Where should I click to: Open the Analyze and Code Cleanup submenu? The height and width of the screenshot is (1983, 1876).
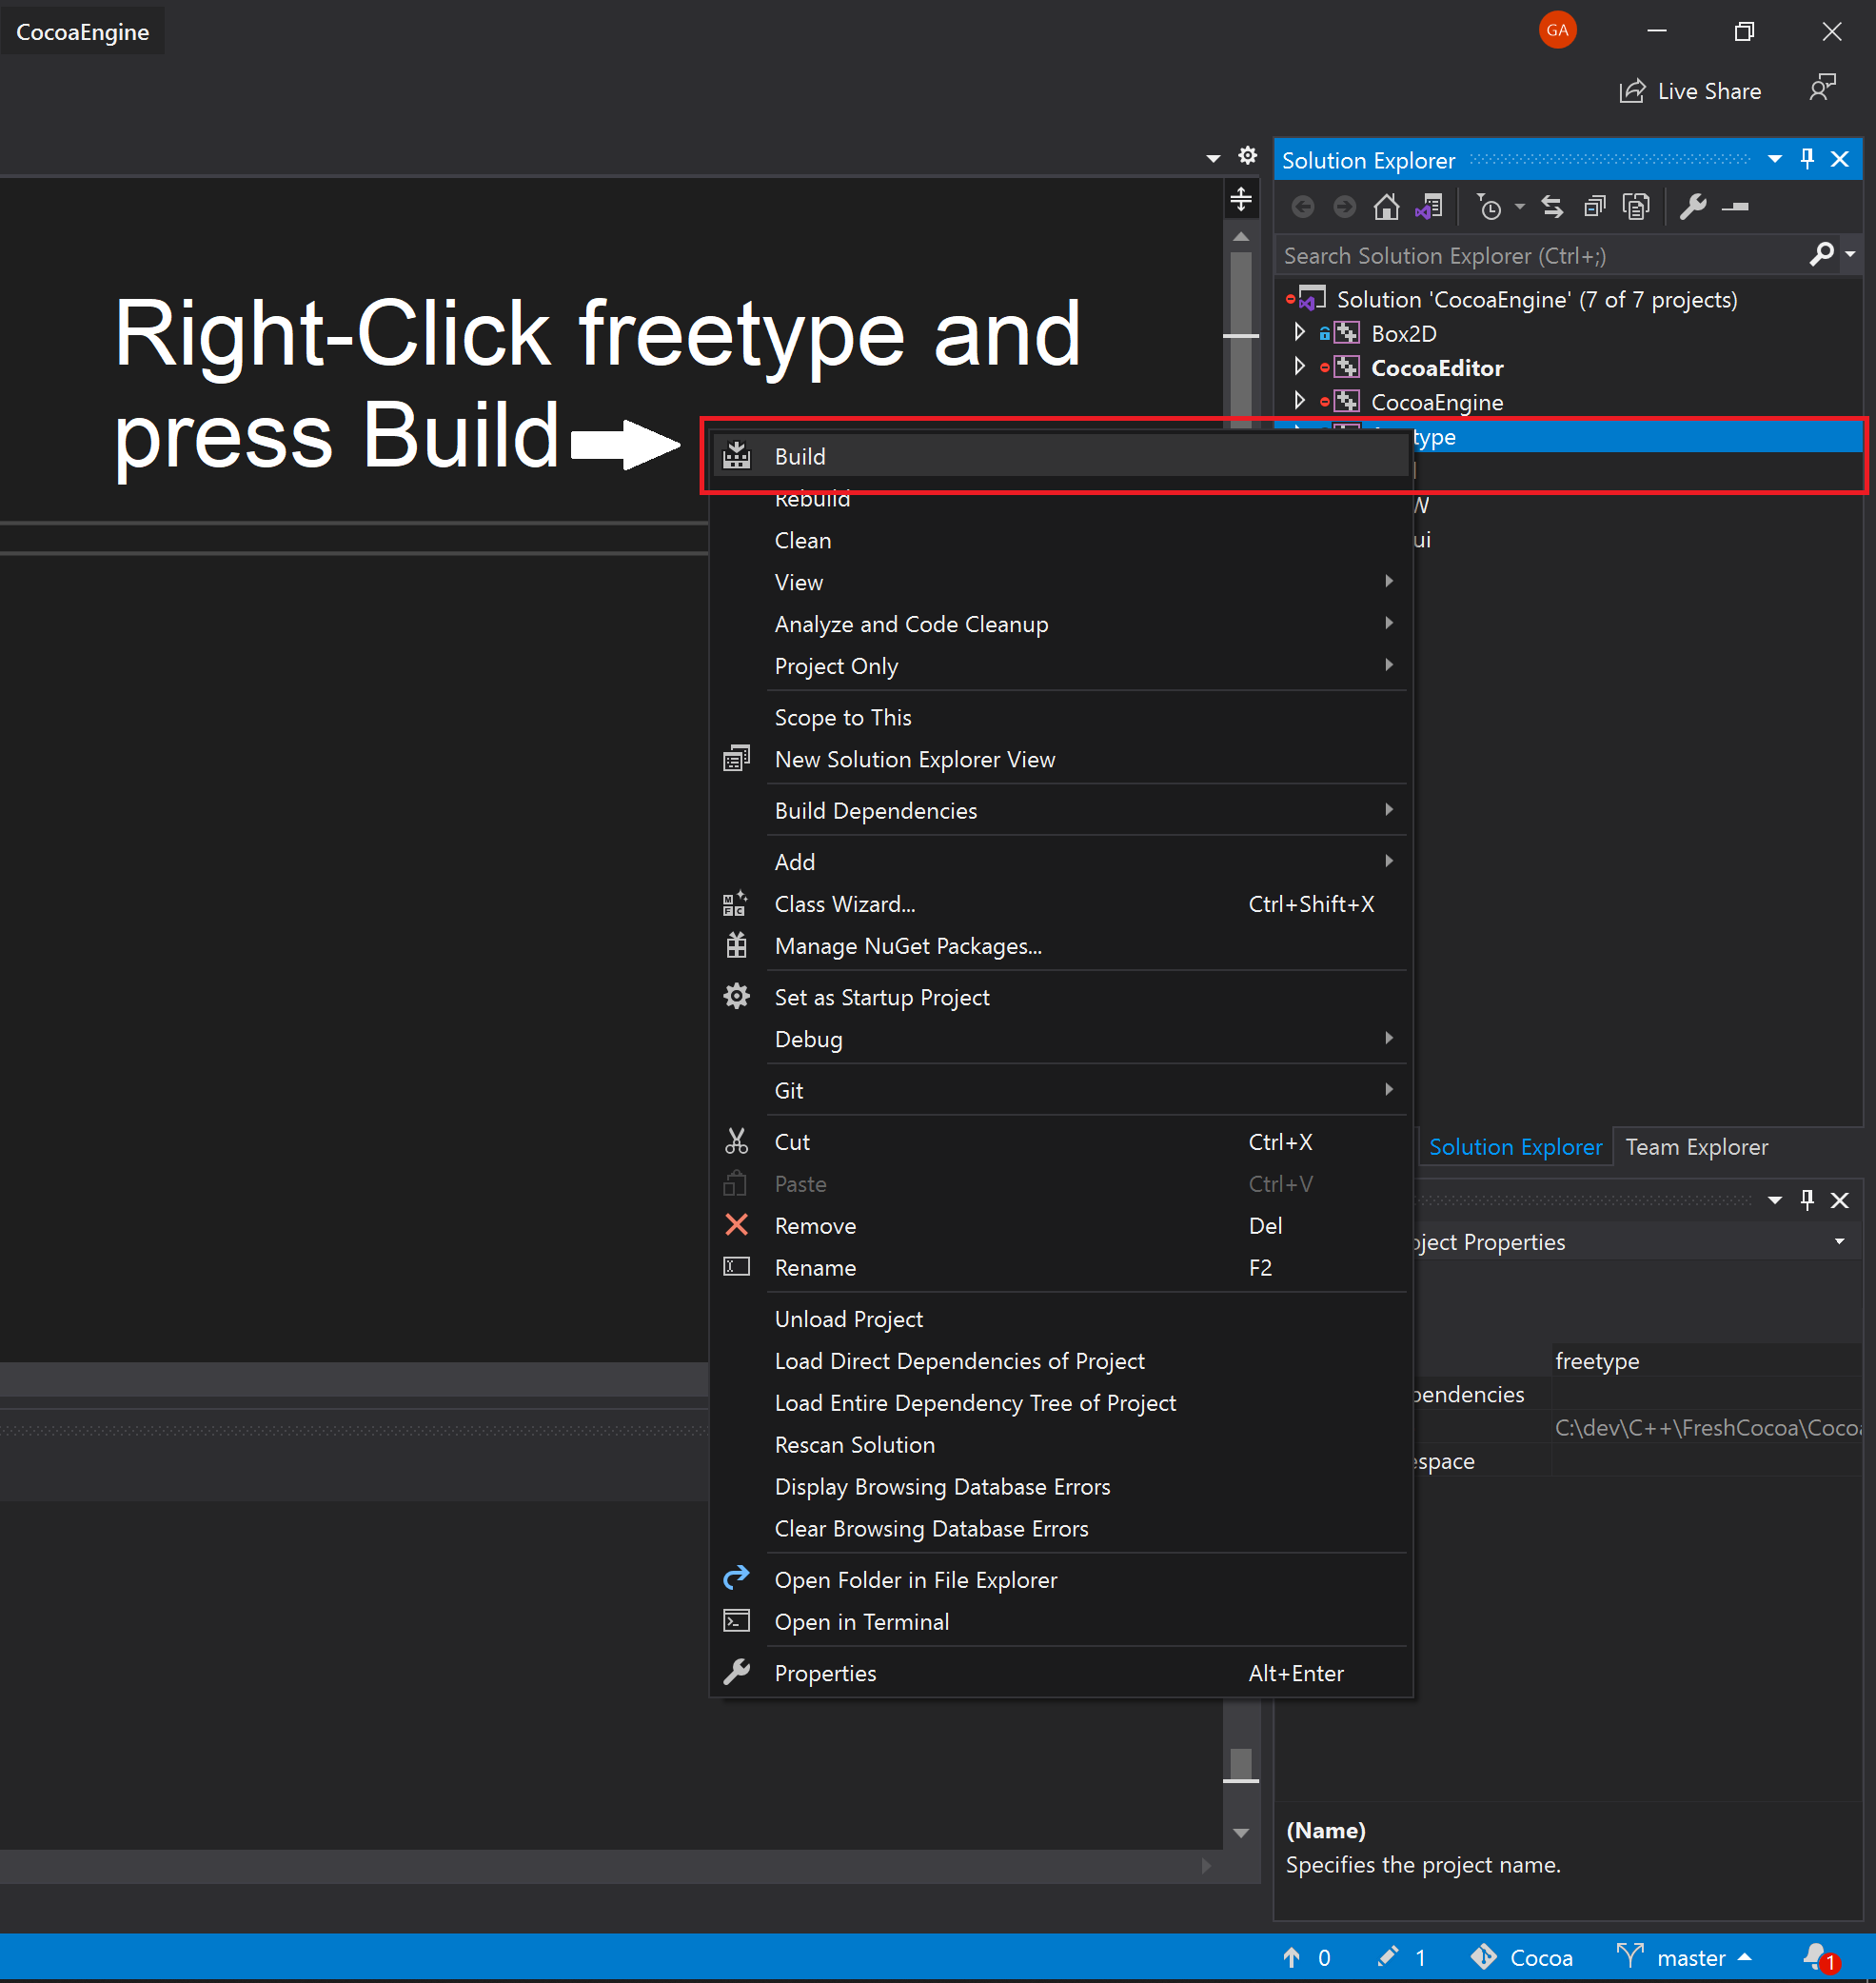1059,624
